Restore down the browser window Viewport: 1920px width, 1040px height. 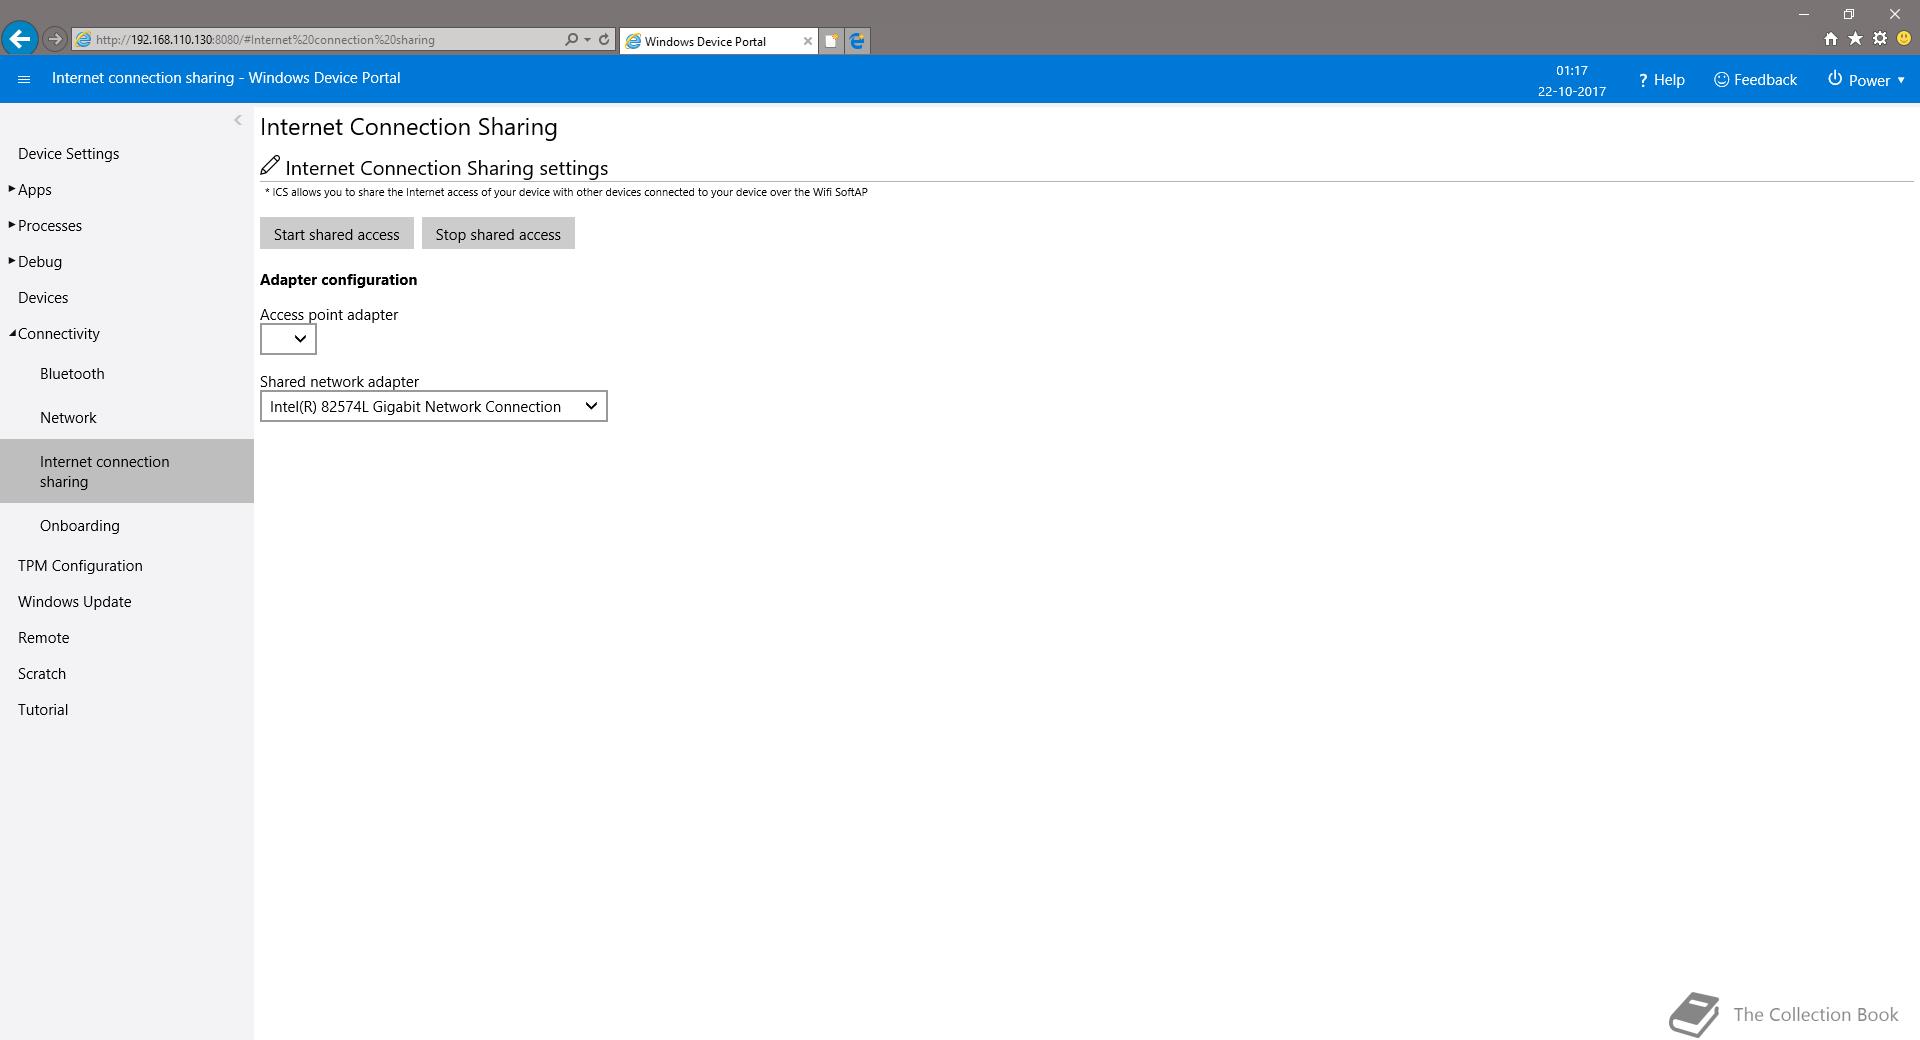click(1849, 14)
